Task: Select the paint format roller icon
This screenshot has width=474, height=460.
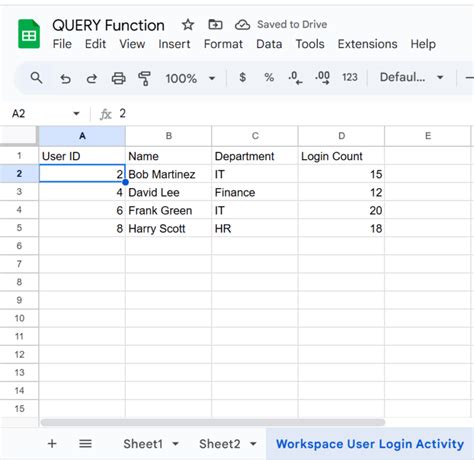Action: point(144,79)
